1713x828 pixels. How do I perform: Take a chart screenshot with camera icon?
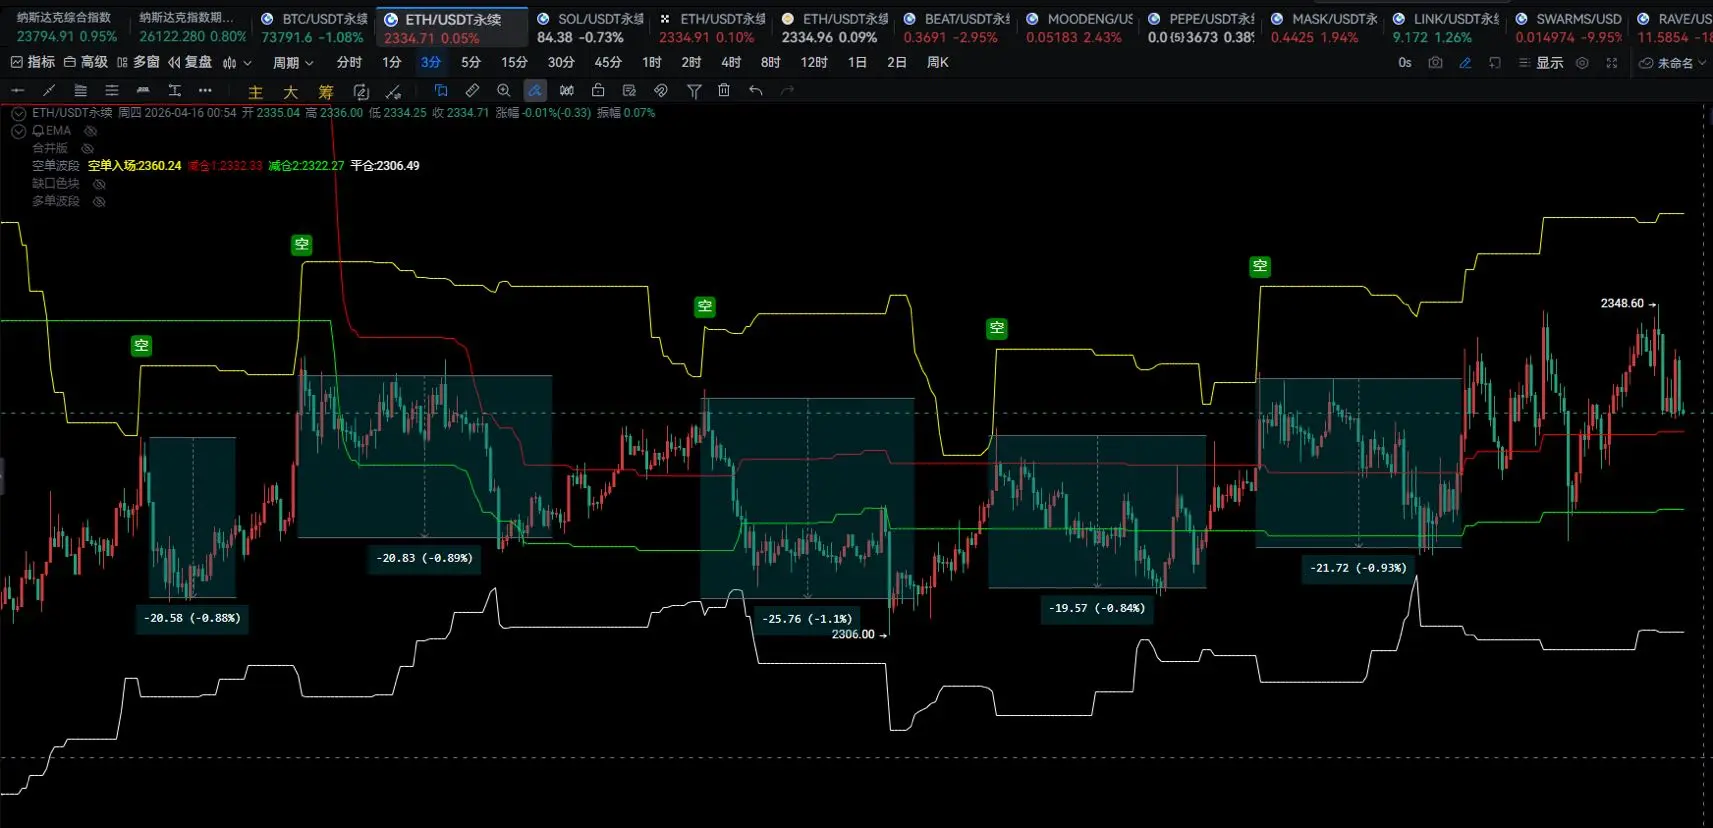point(1435,63)
